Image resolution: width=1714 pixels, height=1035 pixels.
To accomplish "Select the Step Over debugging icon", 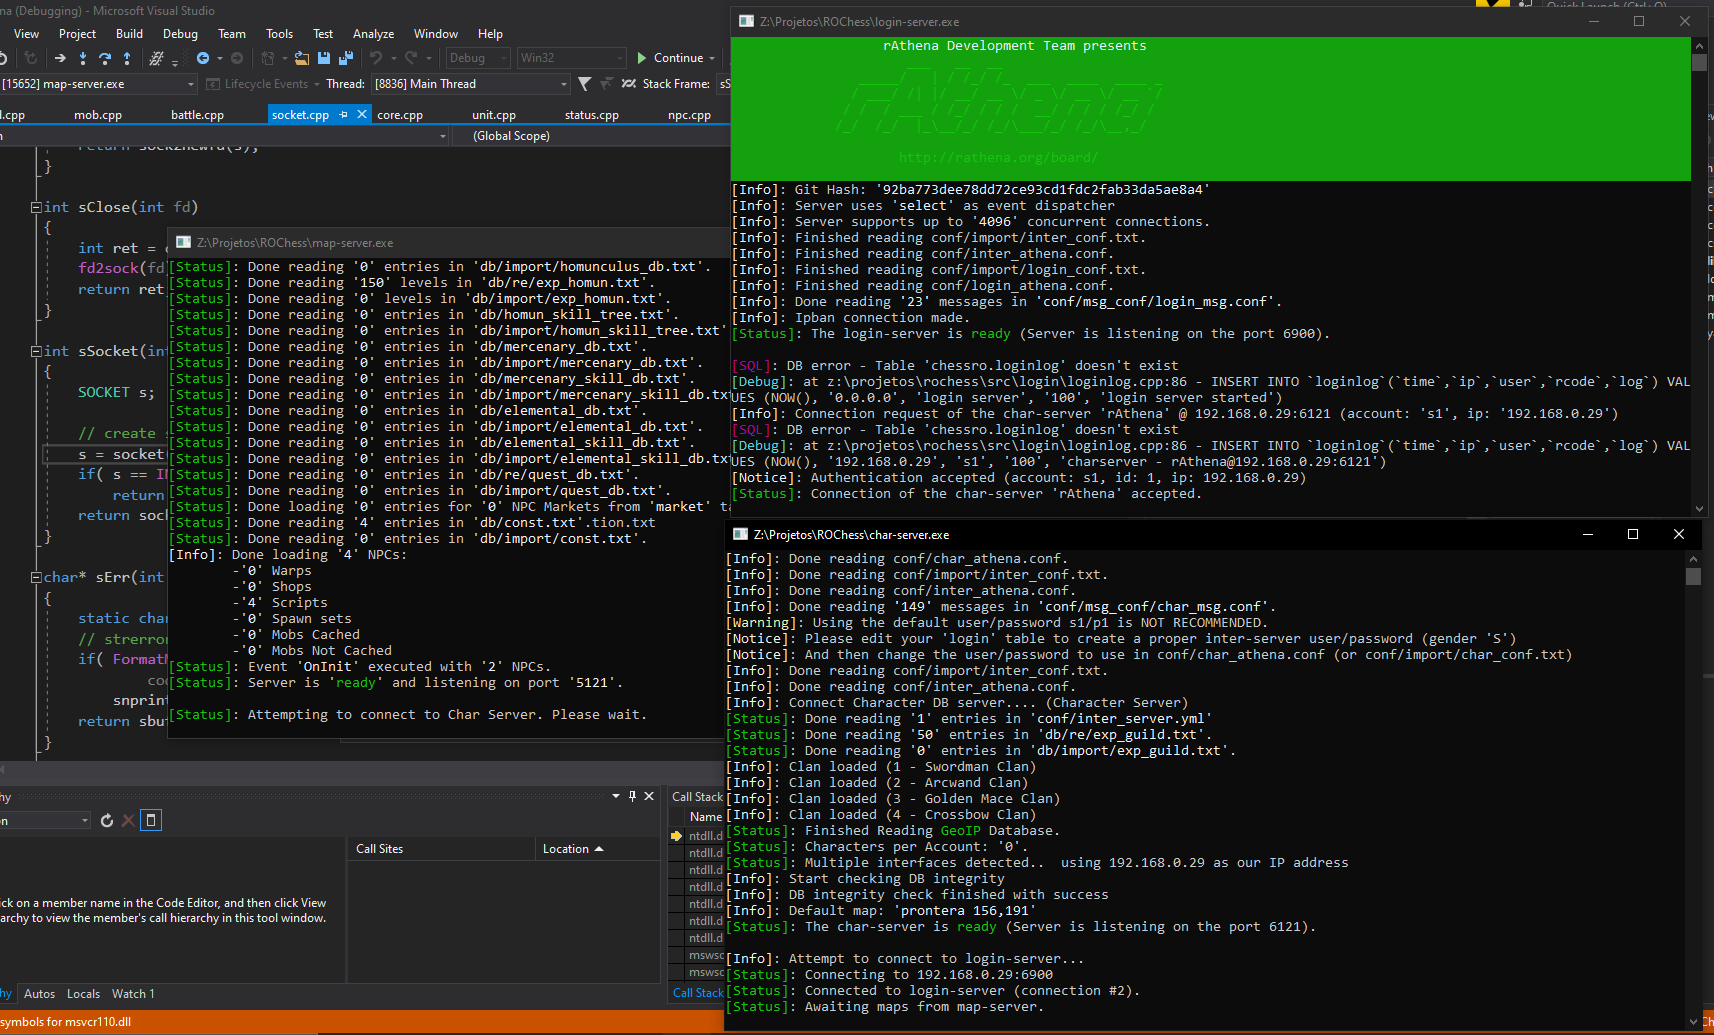I will tap(105, 58).
